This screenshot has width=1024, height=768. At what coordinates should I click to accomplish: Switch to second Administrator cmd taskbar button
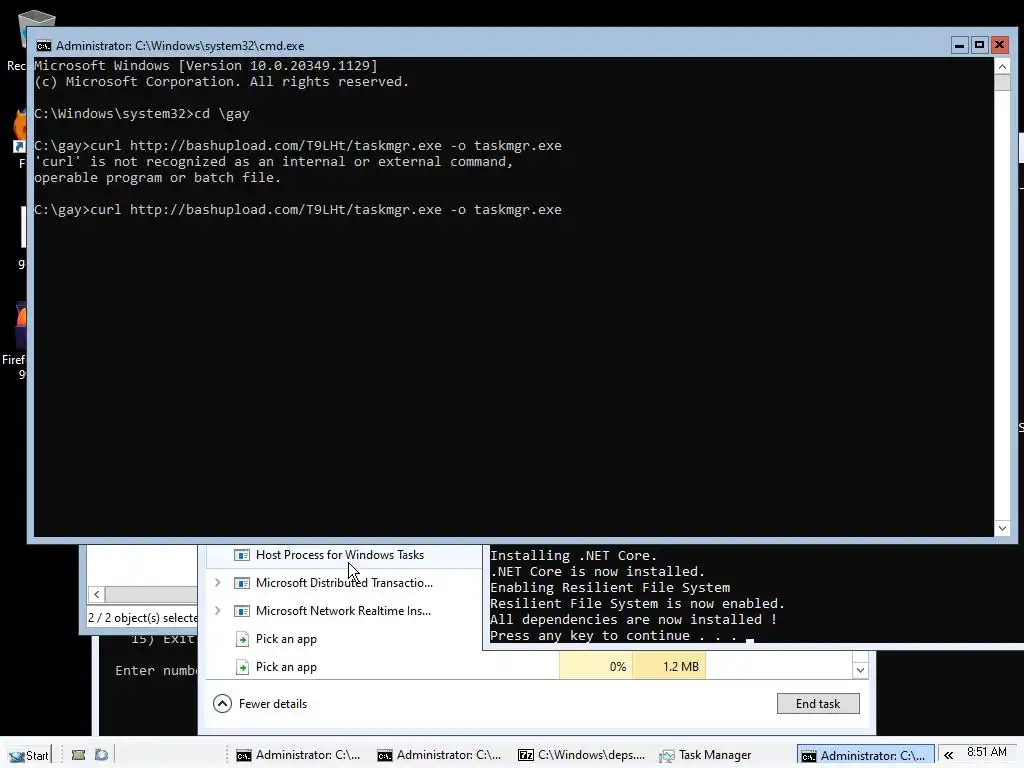[440, 755]
